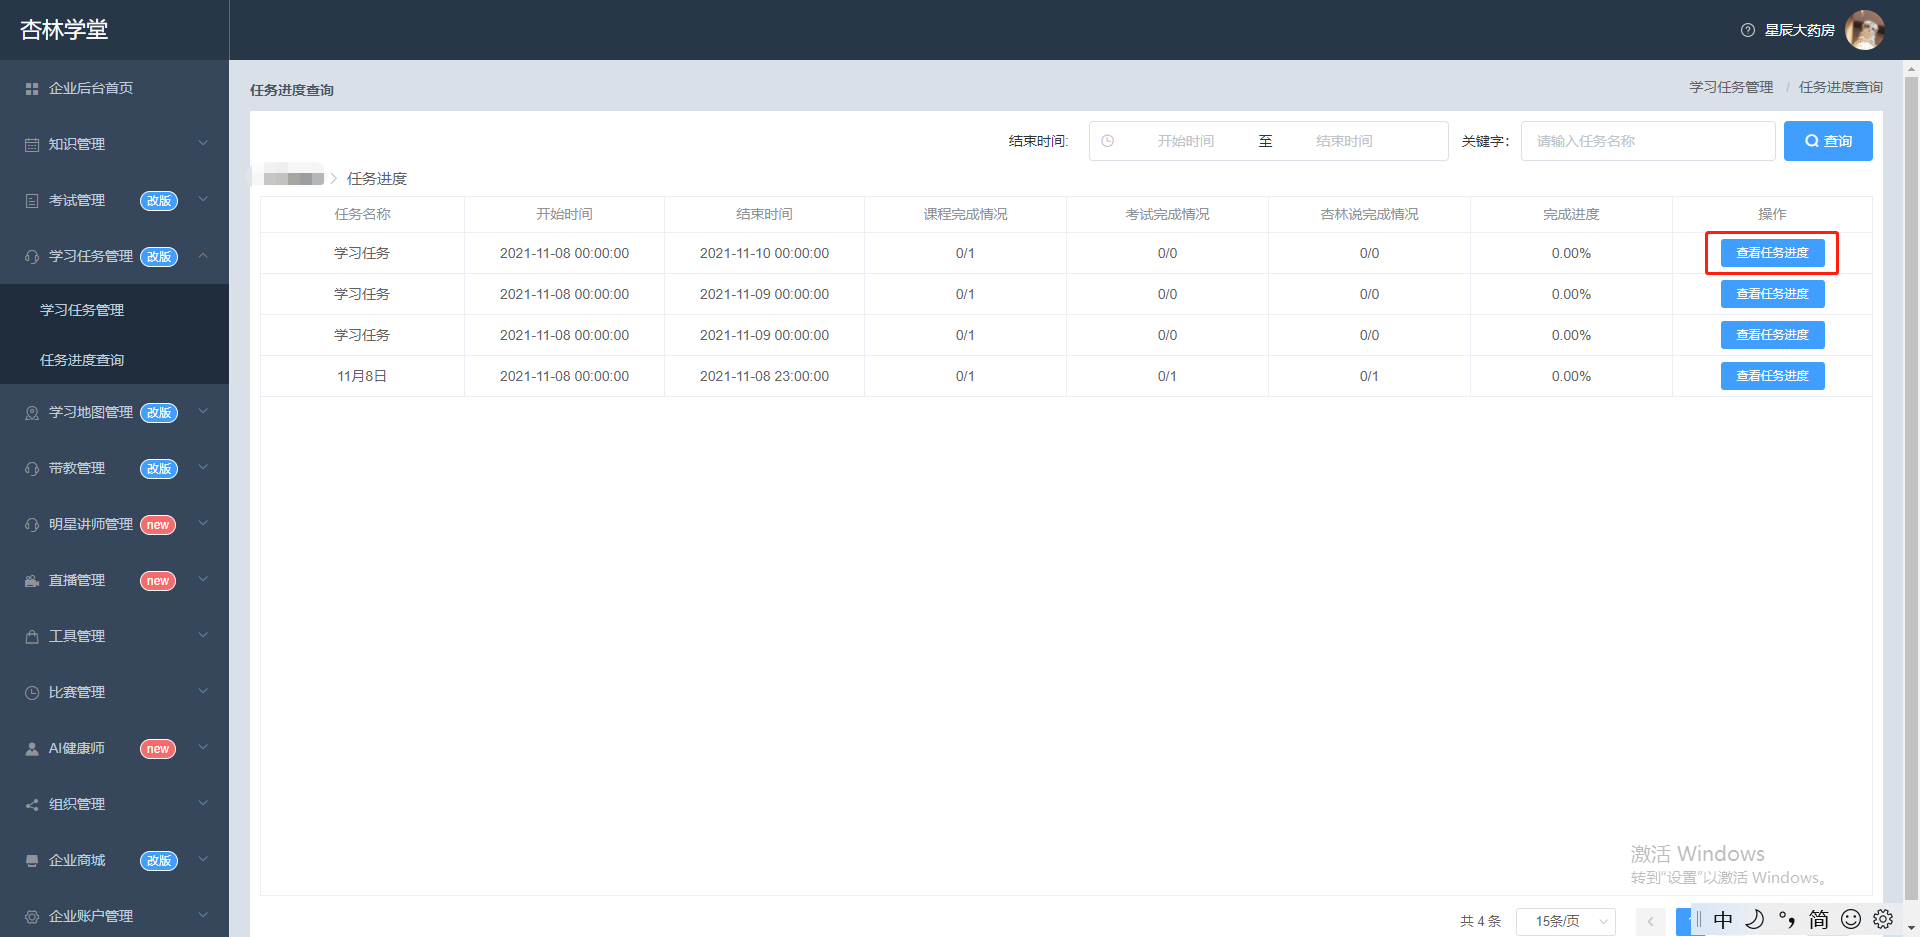
Task: Toggle the 简 simplified Chinese switch
Action: (x=1819, y=919)
